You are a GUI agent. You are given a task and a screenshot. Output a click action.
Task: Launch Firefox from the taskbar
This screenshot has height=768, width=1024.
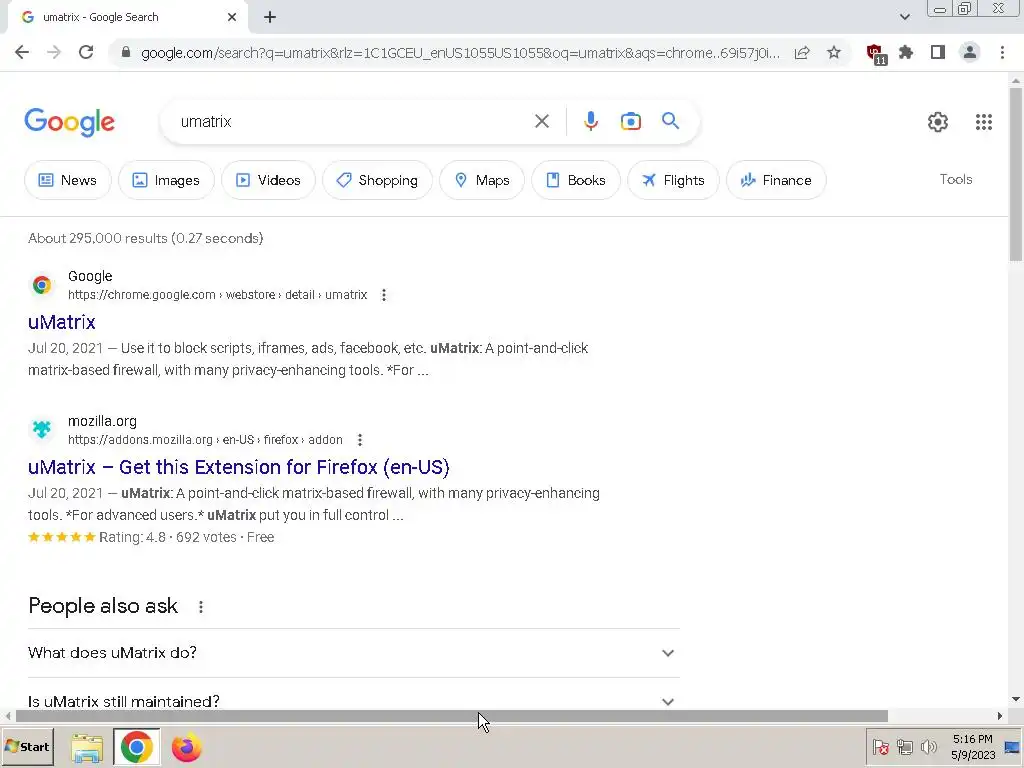[x=186, y=747]
